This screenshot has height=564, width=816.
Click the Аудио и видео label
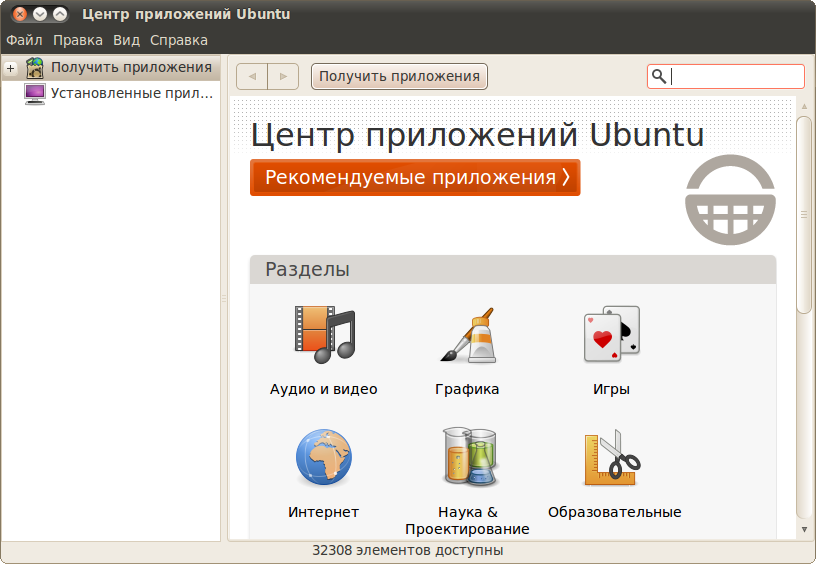[324, 389]
